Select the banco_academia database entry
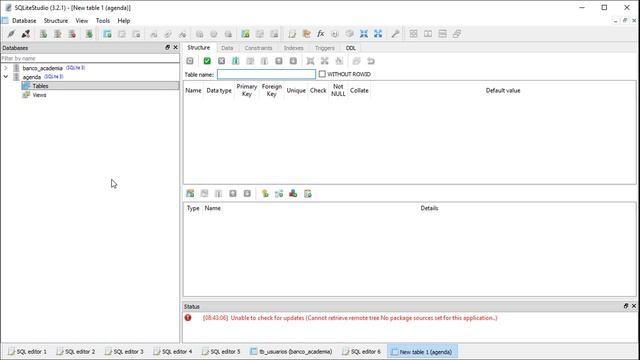The width and height of the screenshot is (640, 360). click(42, 68)
